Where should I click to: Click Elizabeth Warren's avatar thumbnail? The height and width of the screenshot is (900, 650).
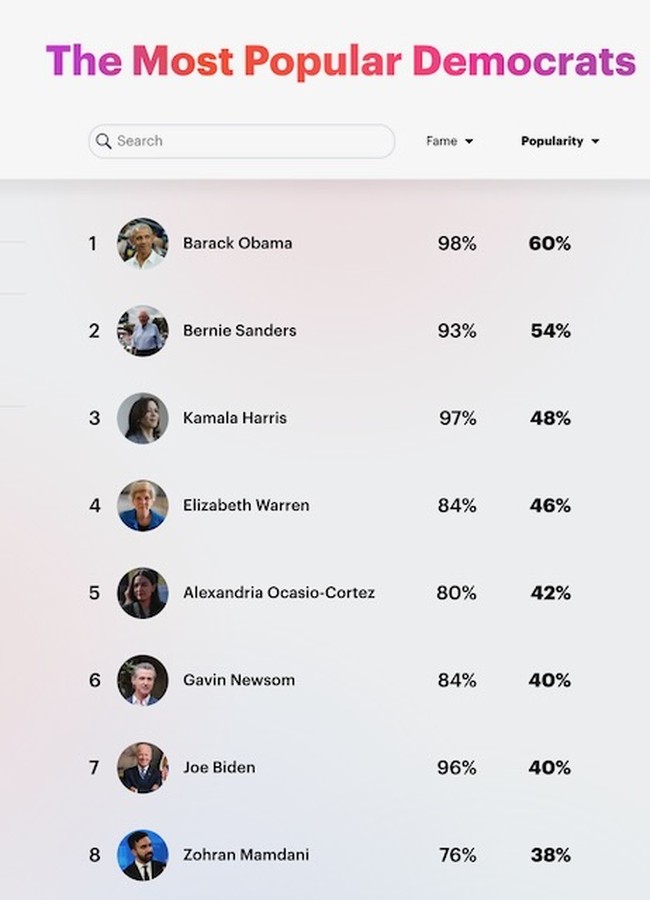click(142, 505)
